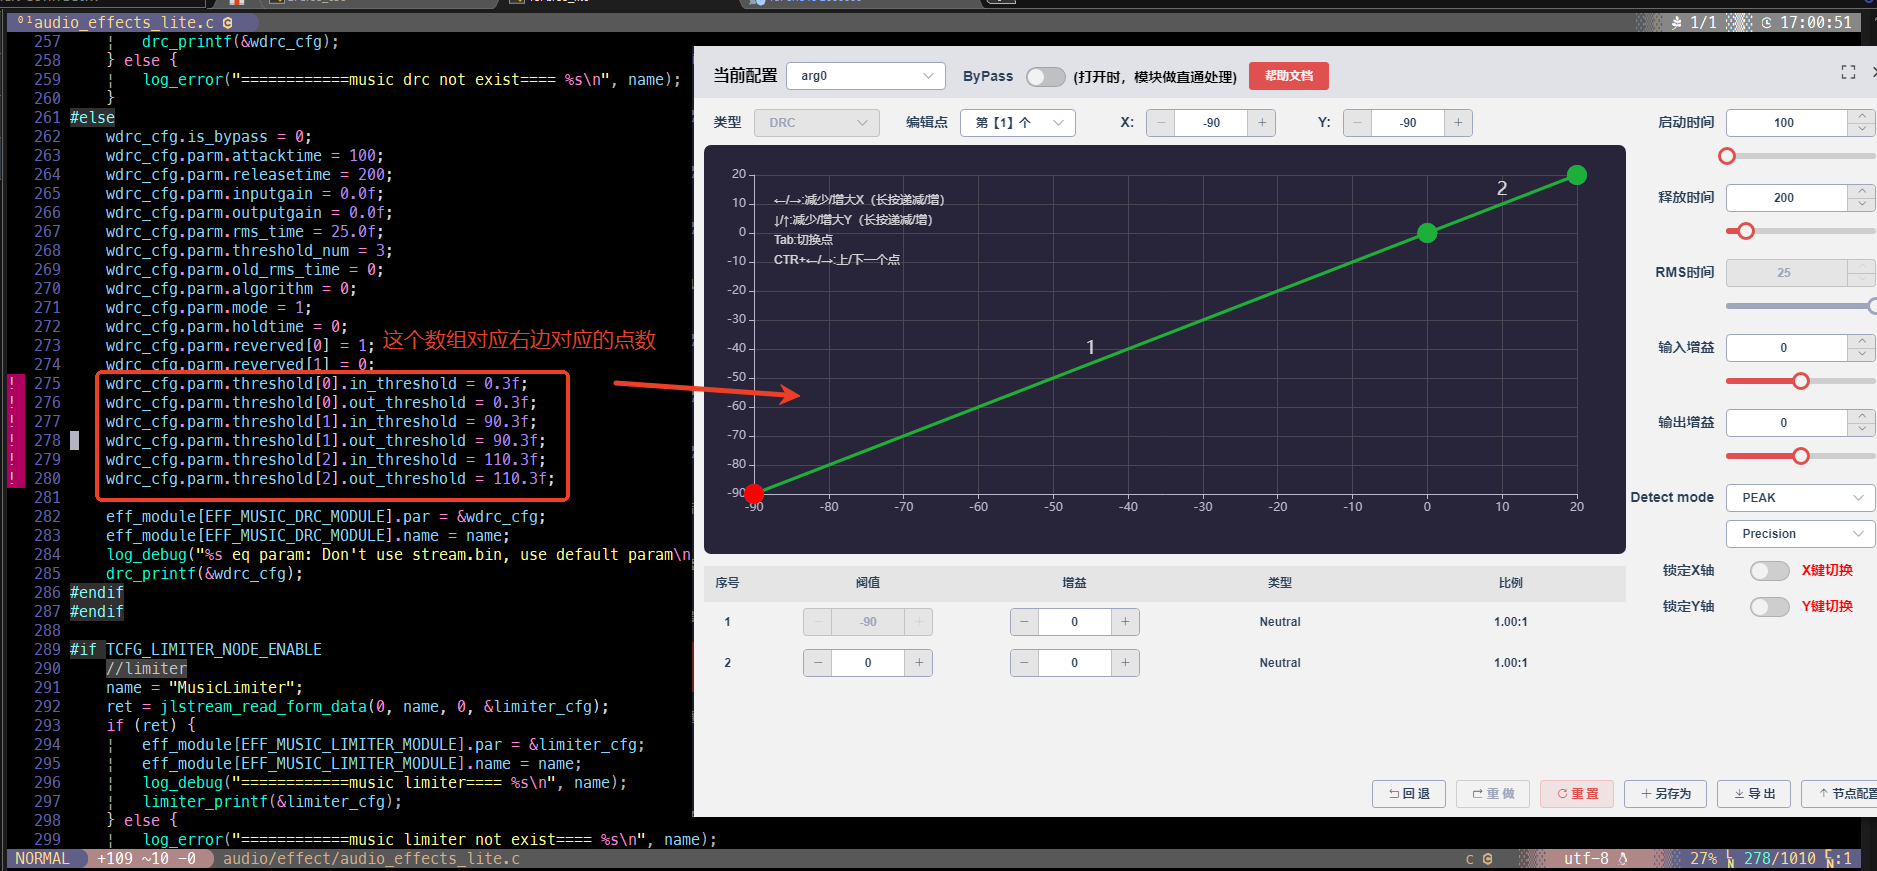Viewport: 1877px width, 871px height.
Task: Click plus icon on row 2 threshold
Action: click(919, 663)
